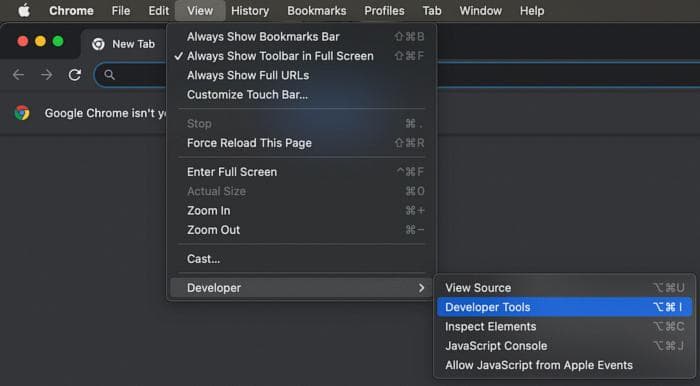Image resolution: width=700 pixels, height=386 pixels.
Task: Click the browser back arrow
Action: (18, 75)
